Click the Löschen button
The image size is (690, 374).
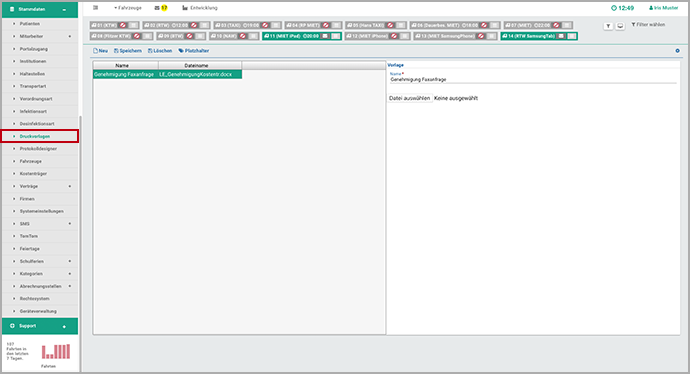(x=160, y=51)
